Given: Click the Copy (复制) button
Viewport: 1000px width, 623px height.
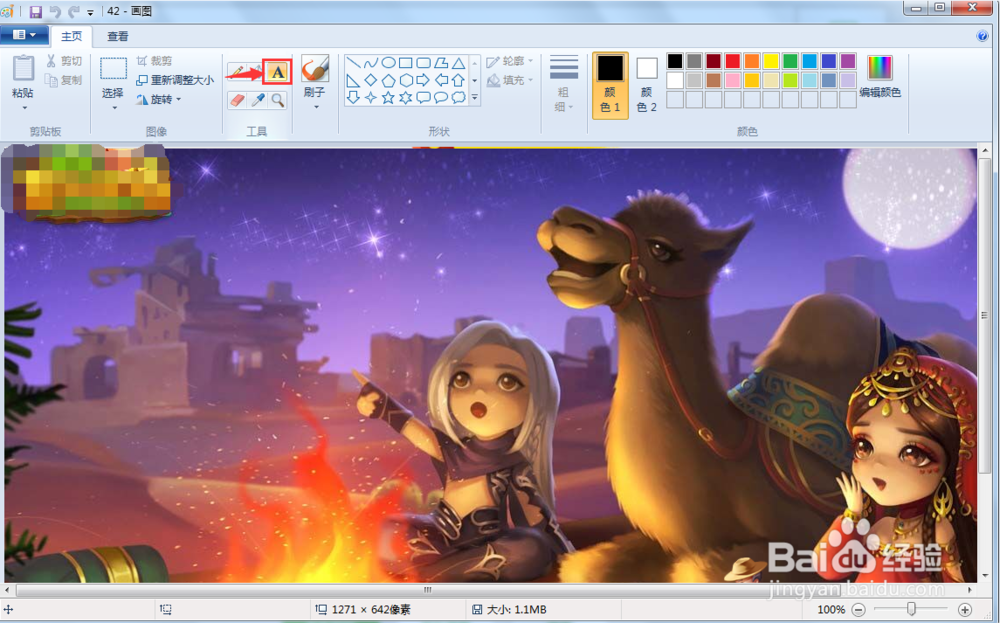Looking at the screenshot, I should [64, 80].
